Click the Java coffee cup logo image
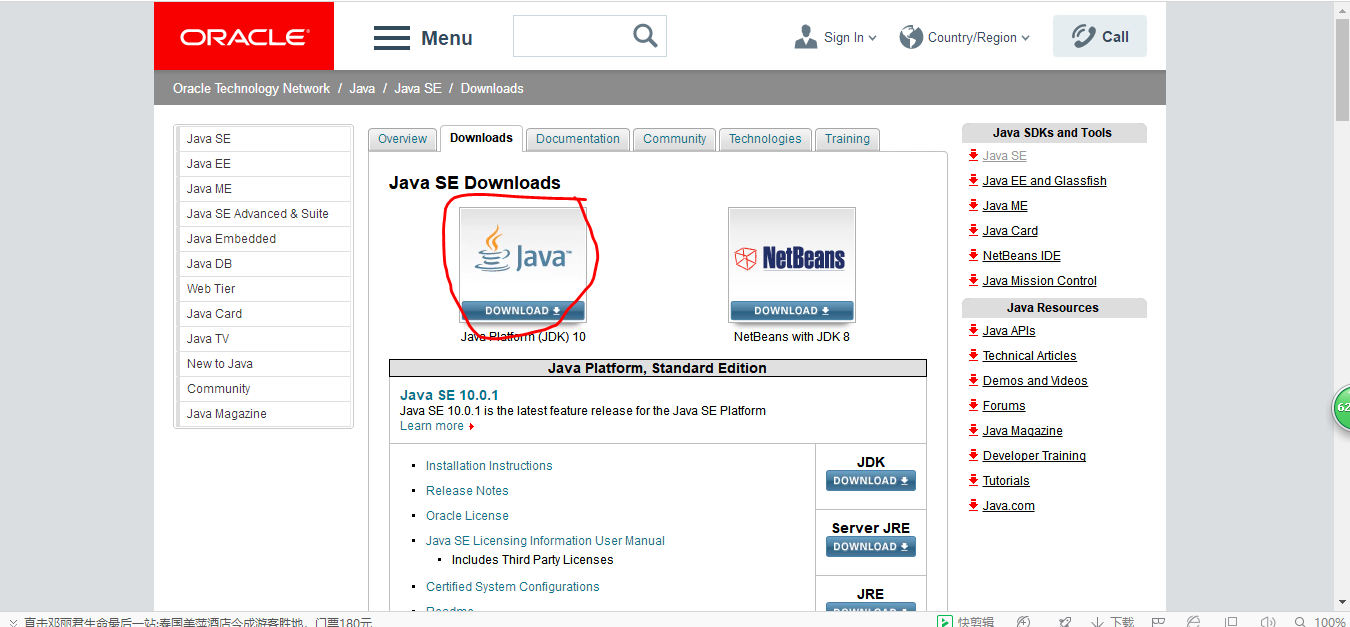 tap(522, 252)
